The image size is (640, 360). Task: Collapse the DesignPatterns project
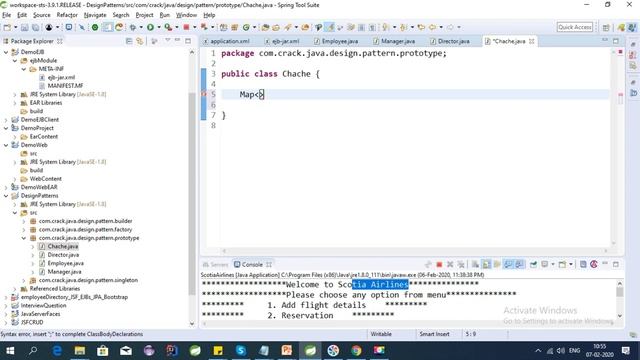coord(6,196)
